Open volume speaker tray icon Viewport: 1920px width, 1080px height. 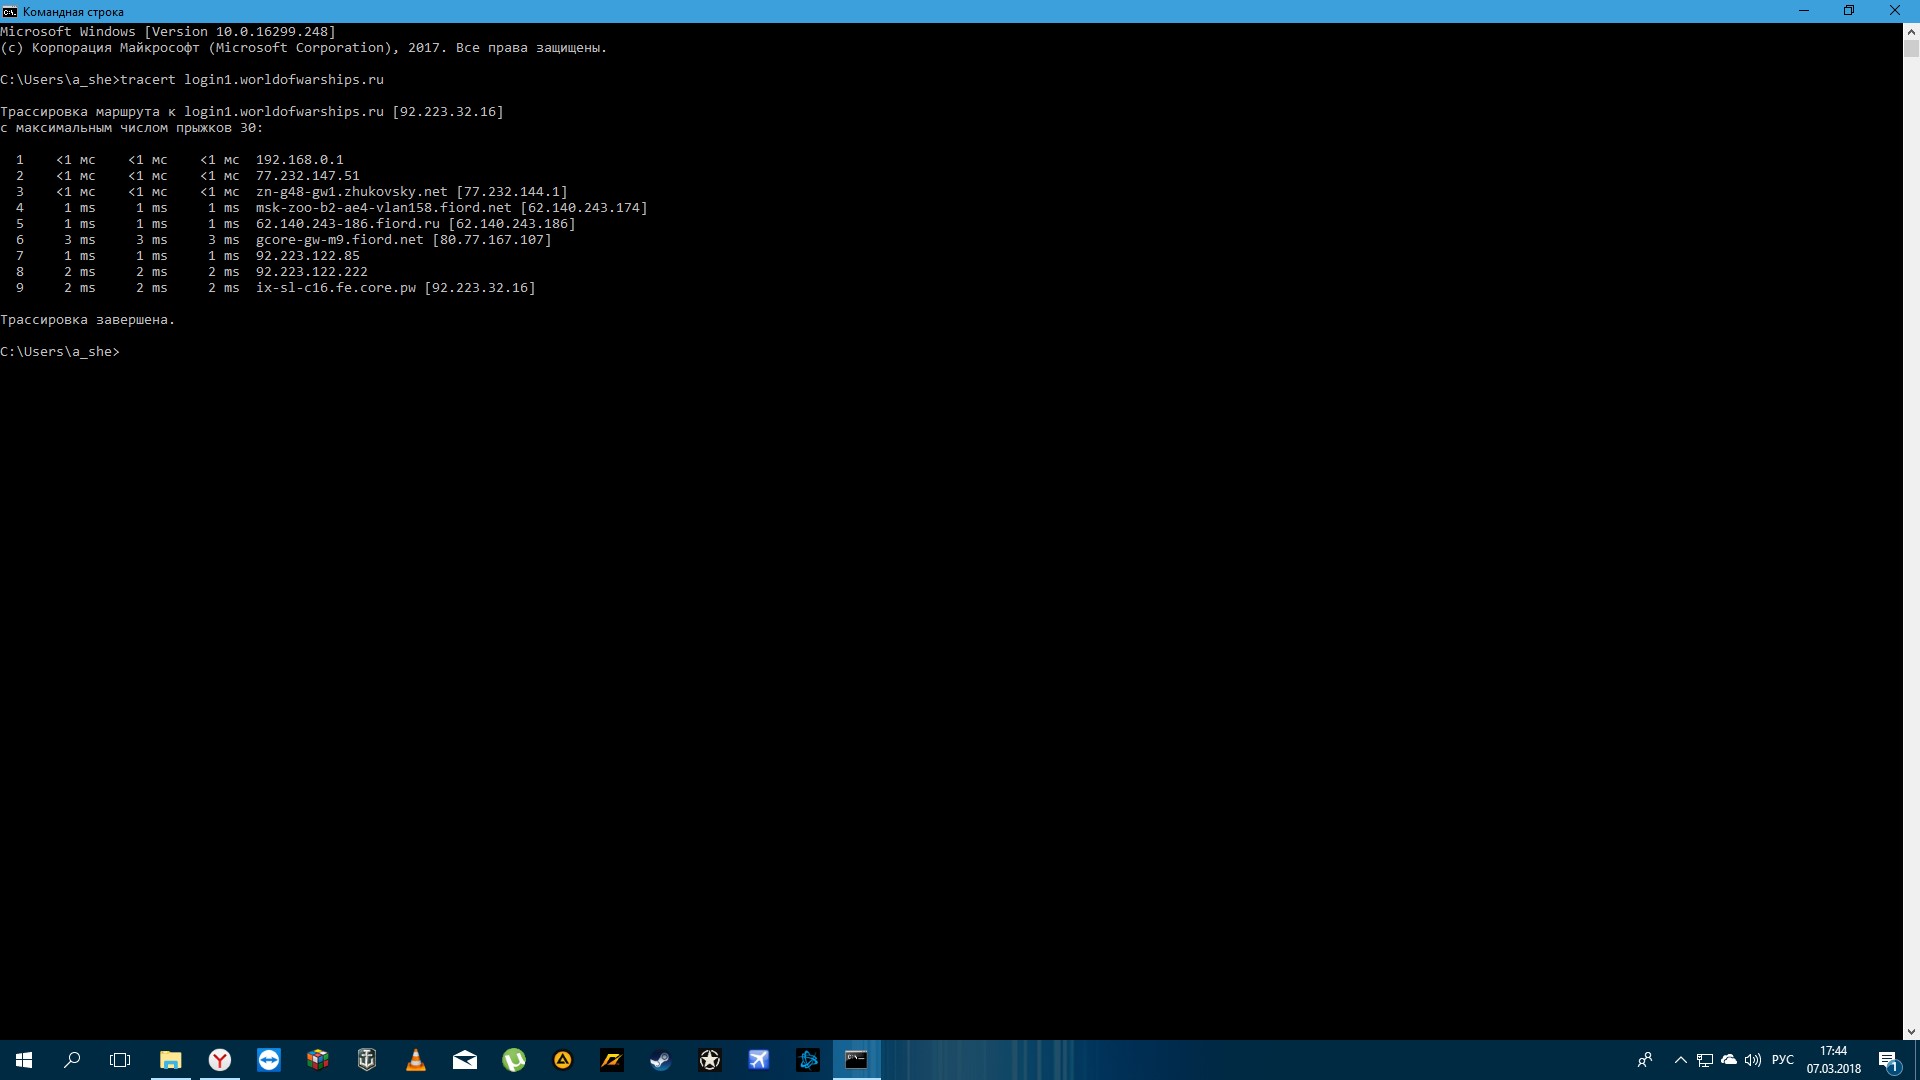[x=1753, y=1060]
